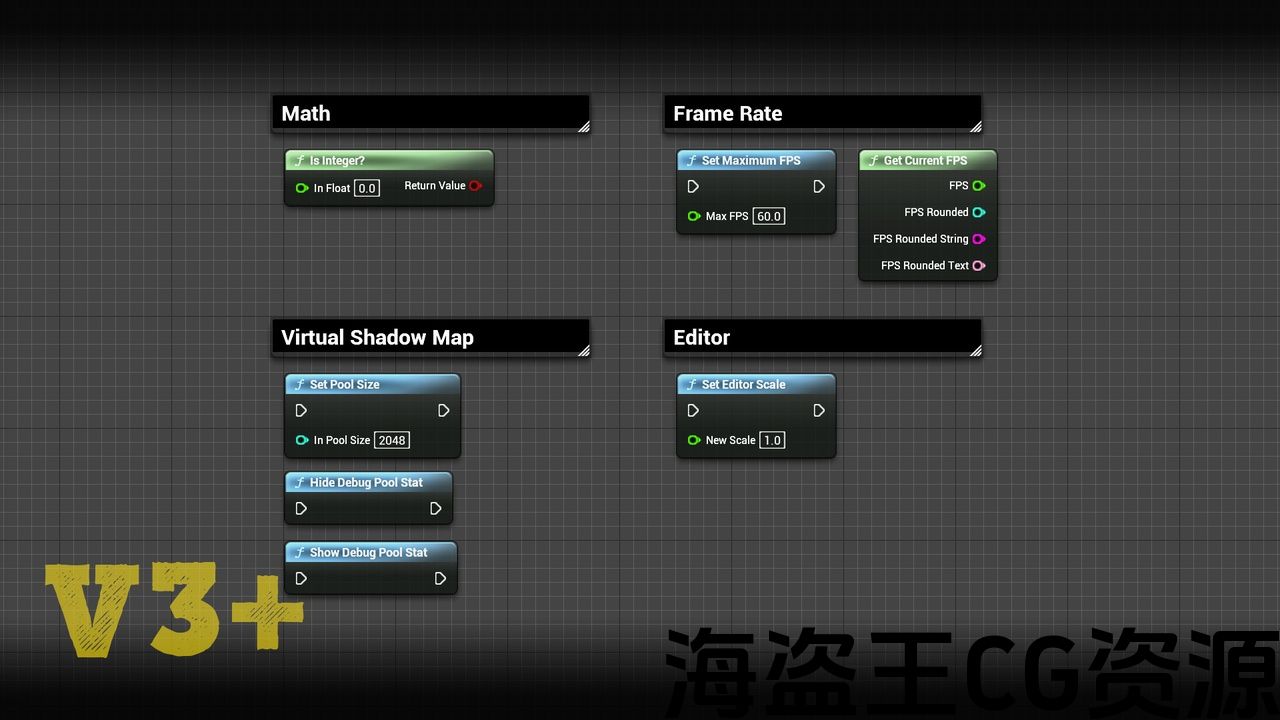Click Set Maximum FPS input execution pin
This screenshot has height=720, width=1280.
click(x=694, y=187)
